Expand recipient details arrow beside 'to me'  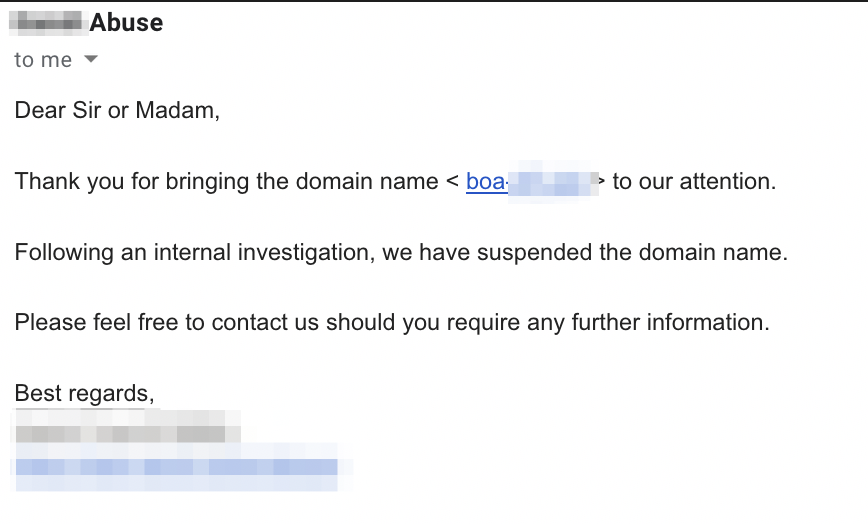click(x=91, y=60)
